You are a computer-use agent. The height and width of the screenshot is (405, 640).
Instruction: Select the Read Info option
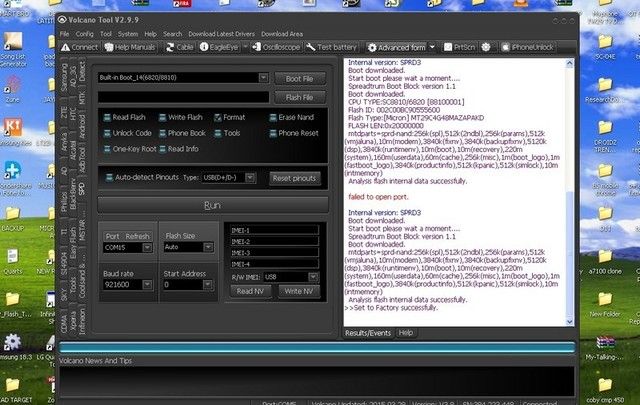coord(178,149)
